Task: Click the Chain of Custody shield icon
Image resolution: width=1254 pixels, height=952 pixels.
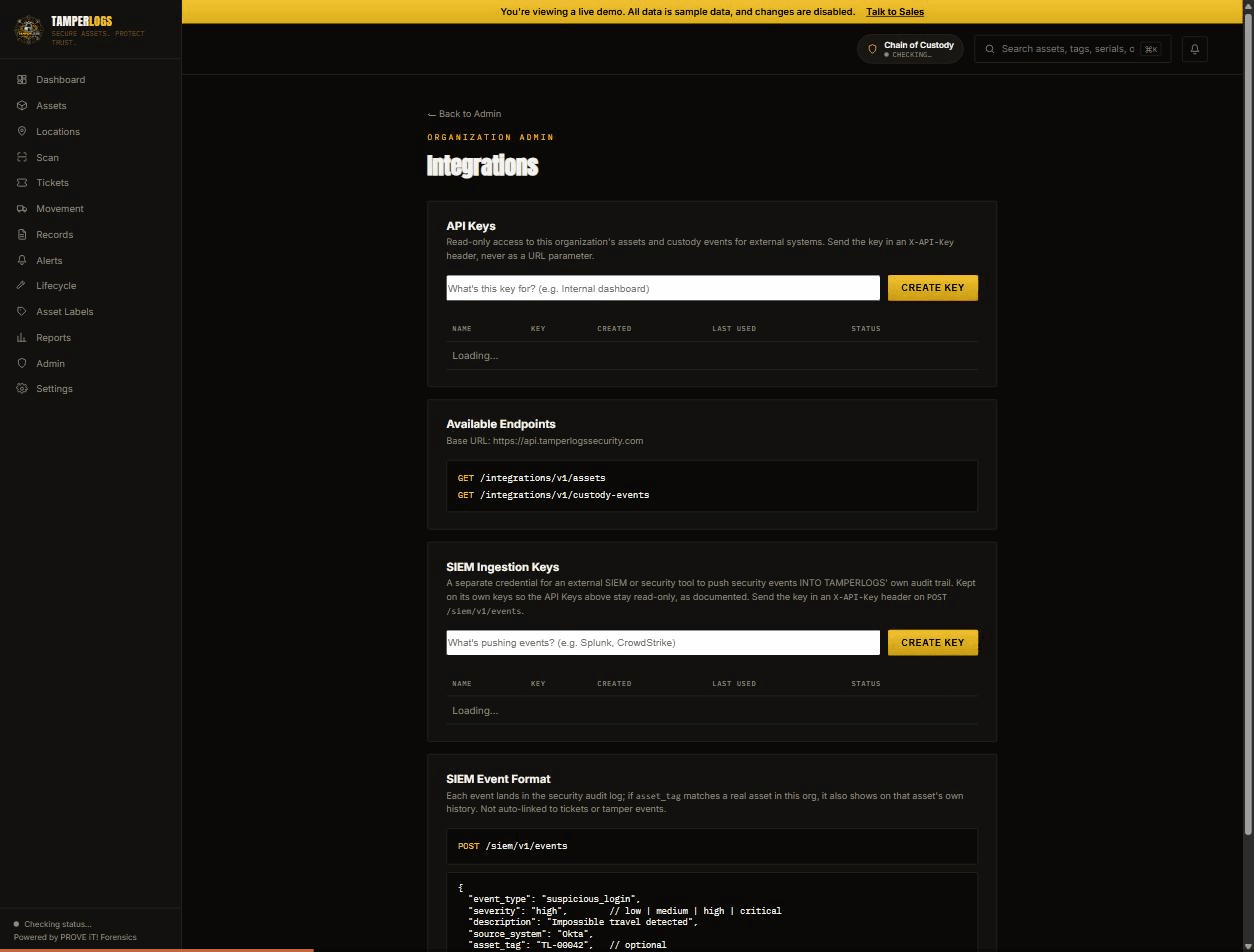Action: 872,49
